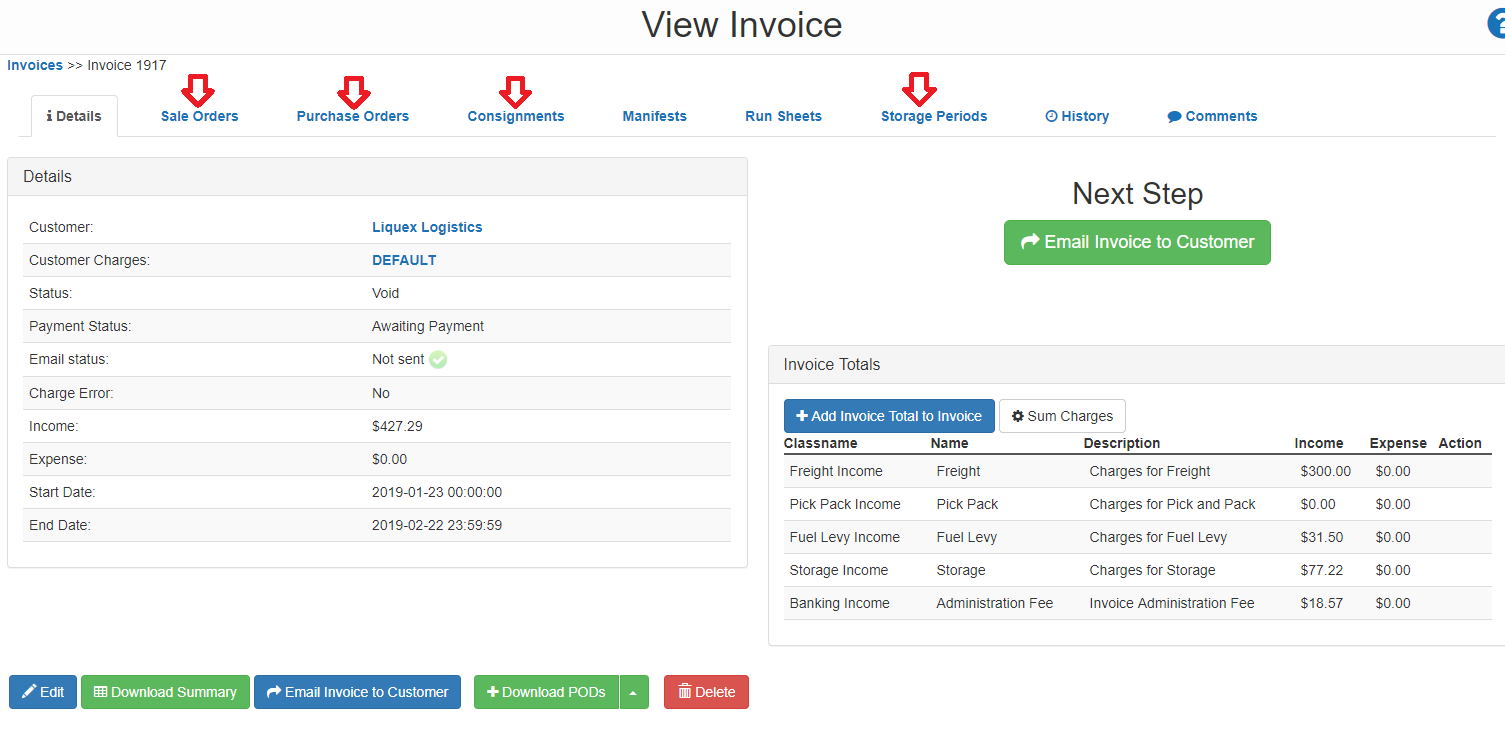
Task: Open the Sale Orders tab
Action: point(199,116)
